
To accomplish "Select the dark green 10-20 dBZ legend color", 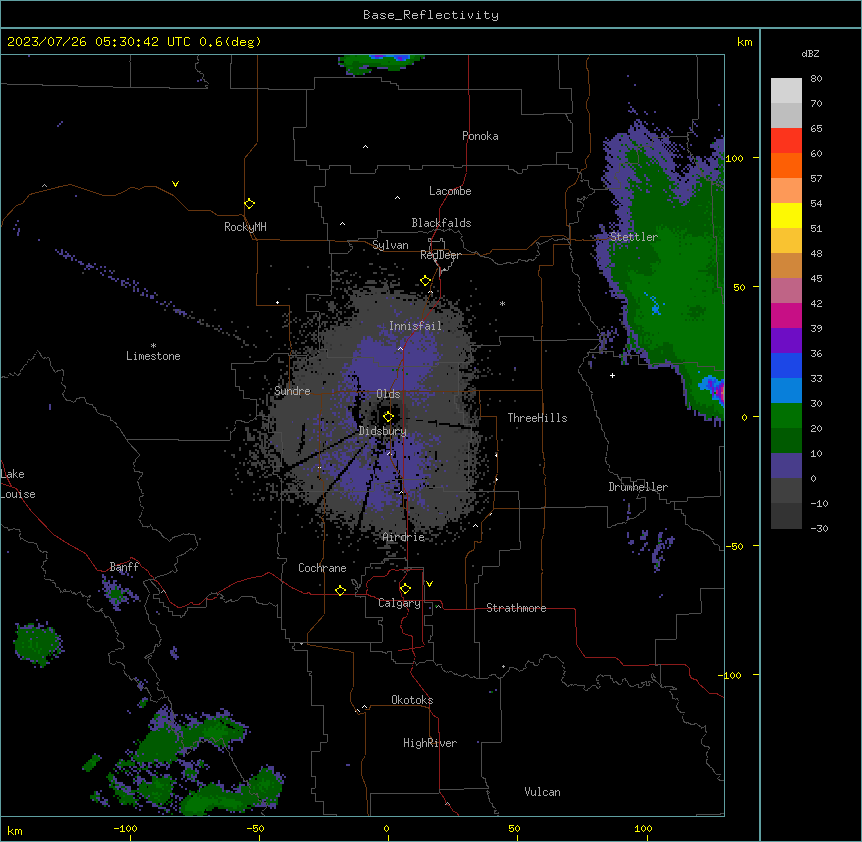I will coord(786,441).
